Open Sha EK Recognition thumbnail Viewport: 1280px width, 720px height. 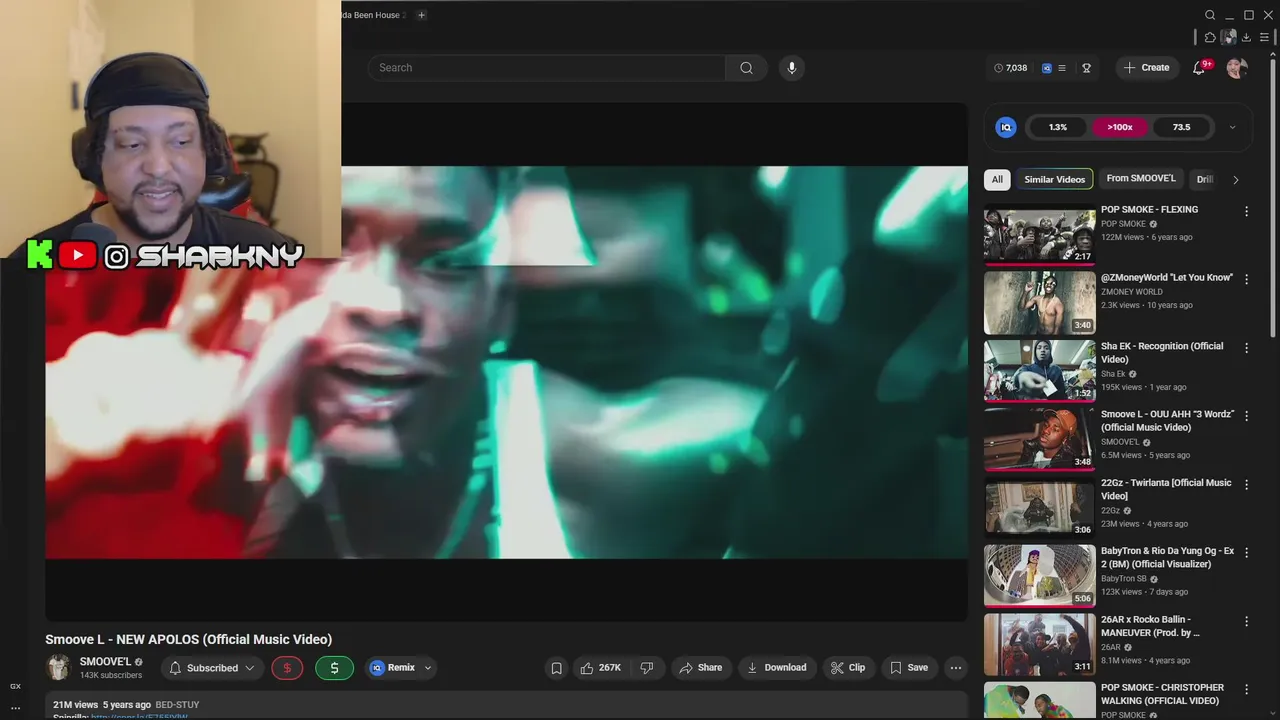point(1040,371)
